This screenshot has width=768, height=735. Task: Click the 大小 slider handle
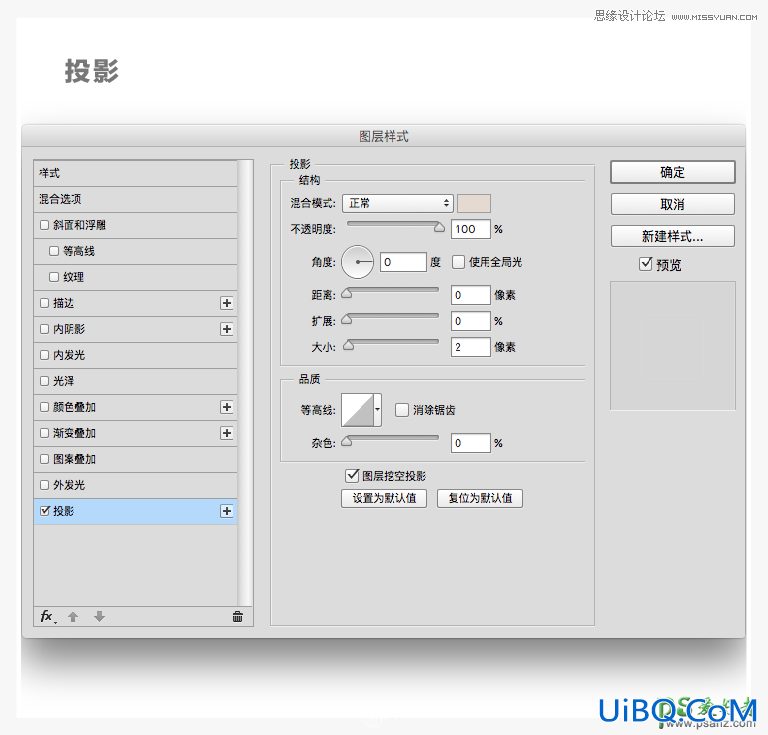point(348,345)
